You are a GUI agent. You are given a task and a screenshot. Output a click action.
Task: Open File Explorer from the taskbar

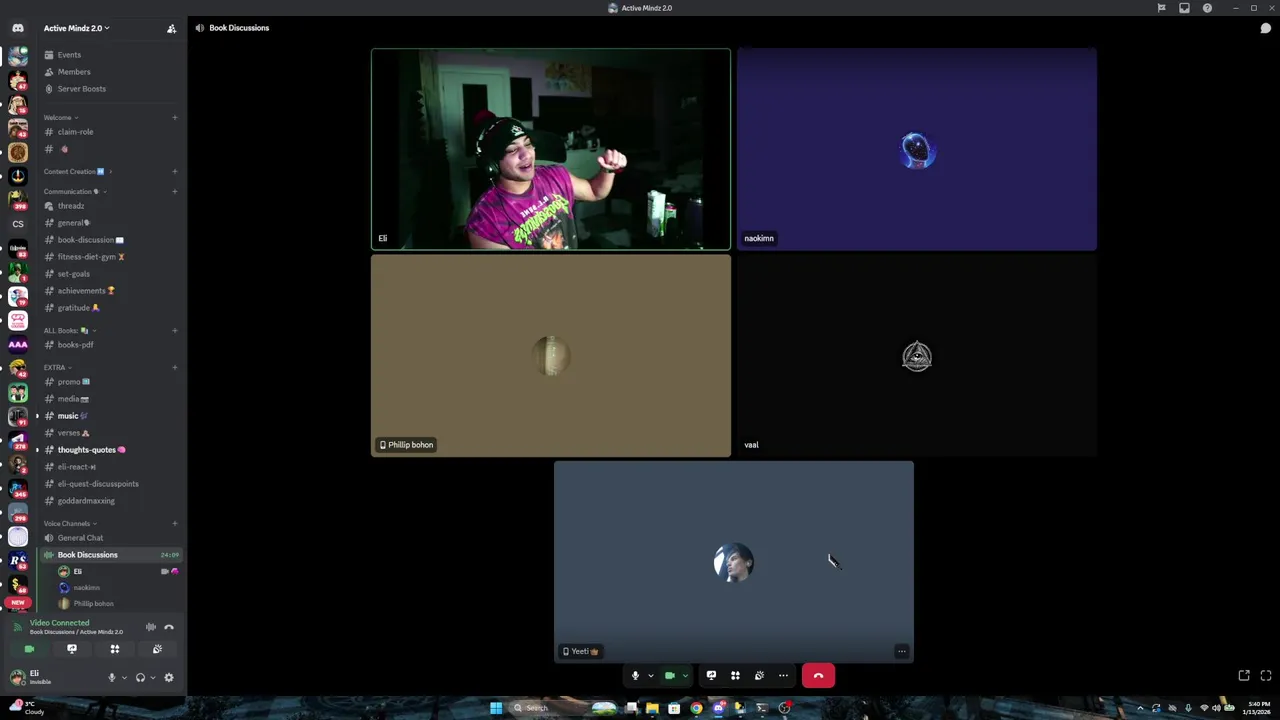click(652, 708)
